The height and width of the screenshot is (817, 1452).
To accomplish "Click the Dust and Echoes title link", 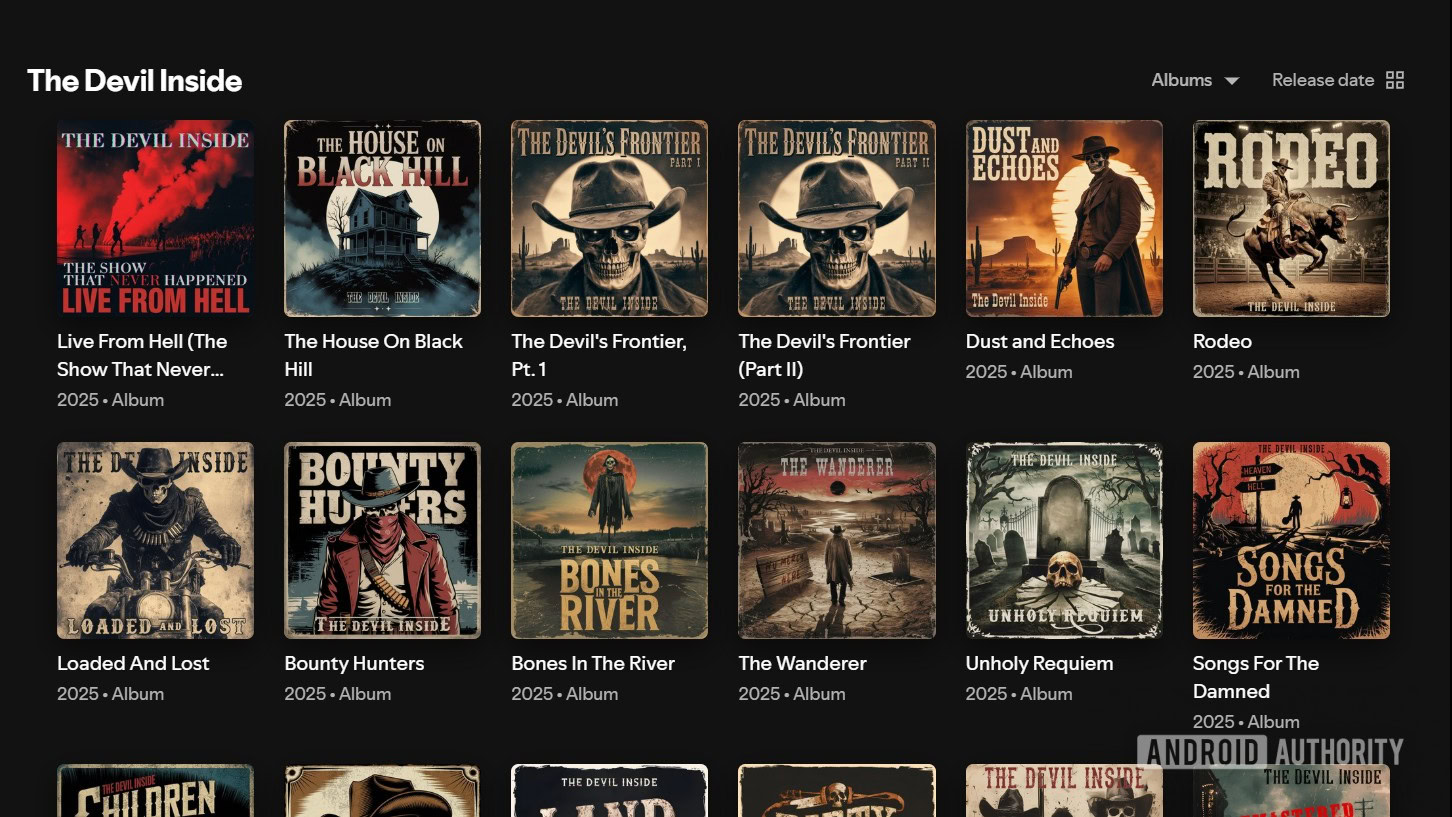I will 1039,342.
